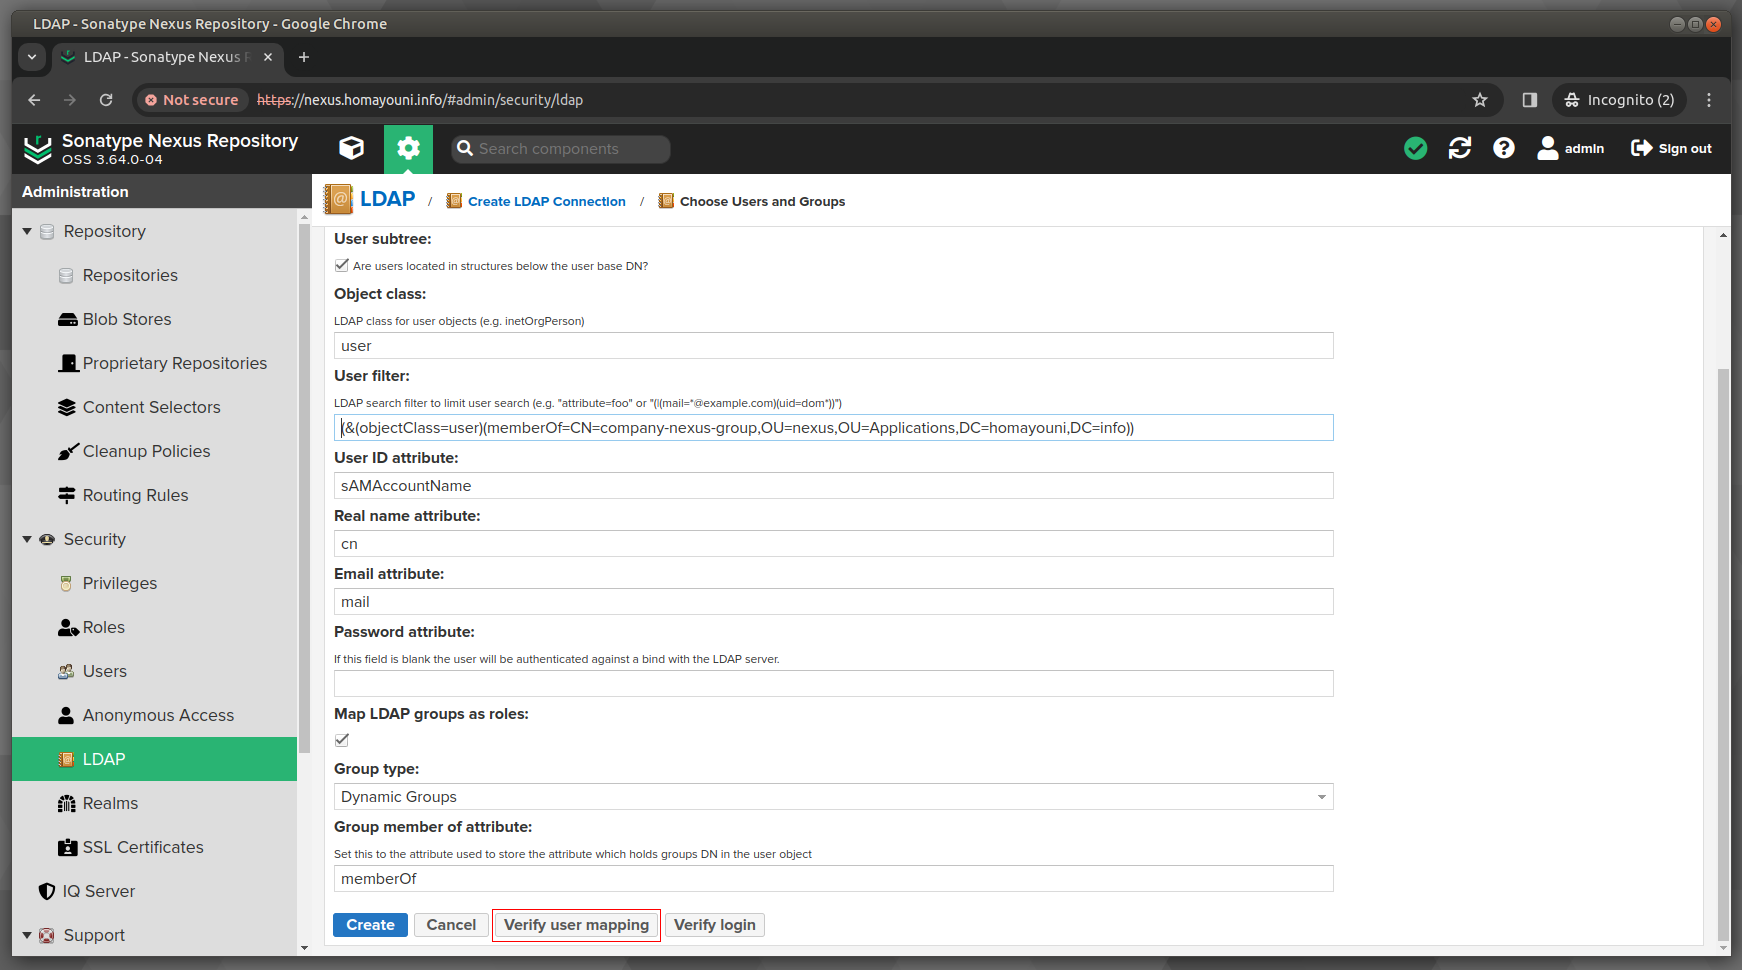
Task: Switch to the LDAP Sonatype Nexus browser tab
Action: point(166,57)
